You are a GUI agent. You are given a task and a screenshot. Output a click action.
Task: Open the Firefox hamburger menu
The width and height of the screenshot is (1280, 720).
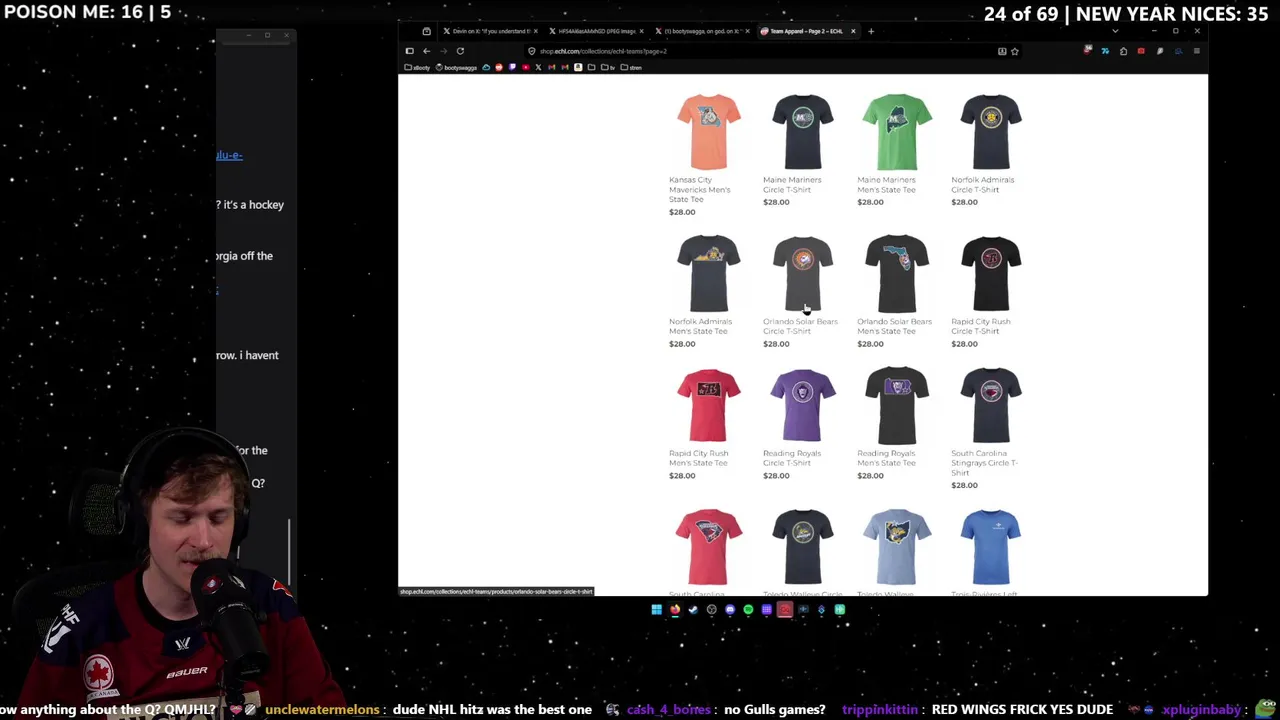coord(1196,51)
